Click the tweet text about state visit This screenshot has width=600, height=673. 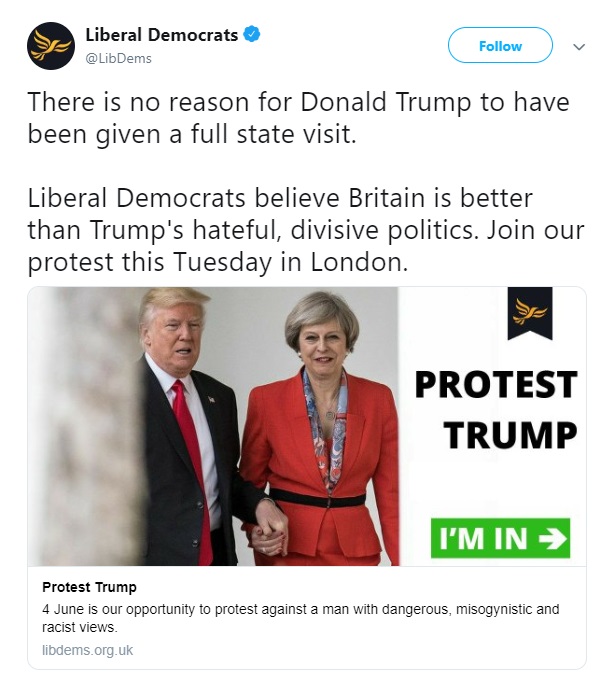tap(298, 118)
